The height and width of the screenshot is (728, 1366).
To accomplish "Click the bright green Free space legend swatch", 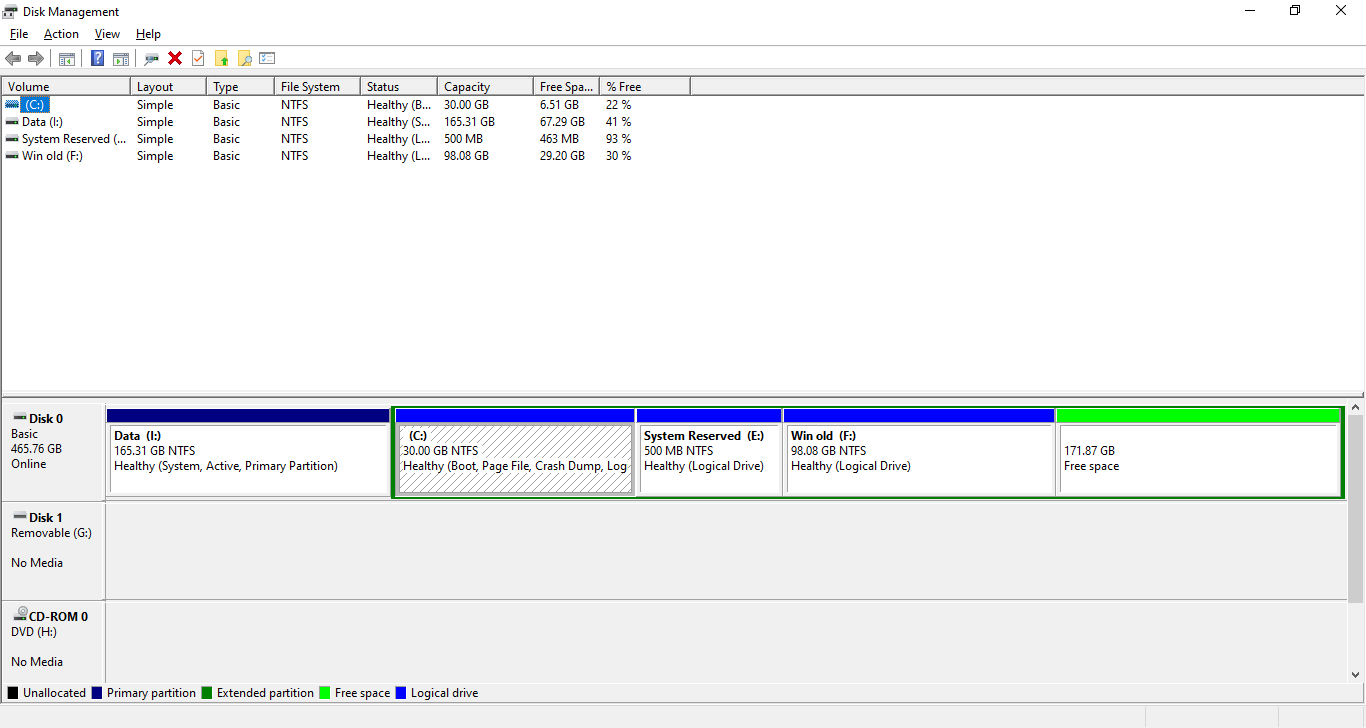I will [x=325, y=692].
